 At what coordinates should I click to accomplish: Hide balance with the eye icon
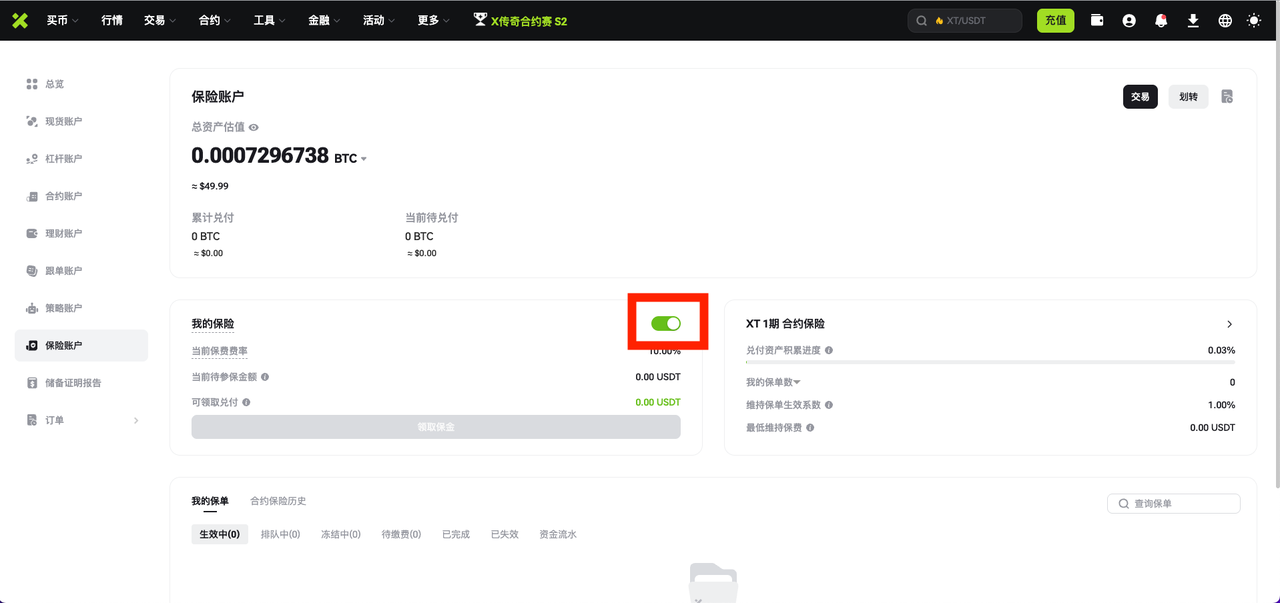[254, 128]
